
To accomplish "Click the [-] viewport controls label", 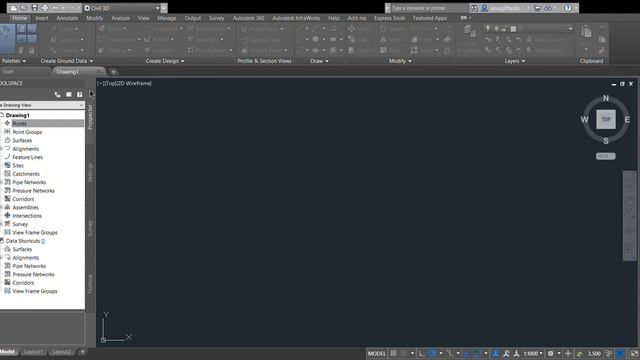I will (100, 83).
